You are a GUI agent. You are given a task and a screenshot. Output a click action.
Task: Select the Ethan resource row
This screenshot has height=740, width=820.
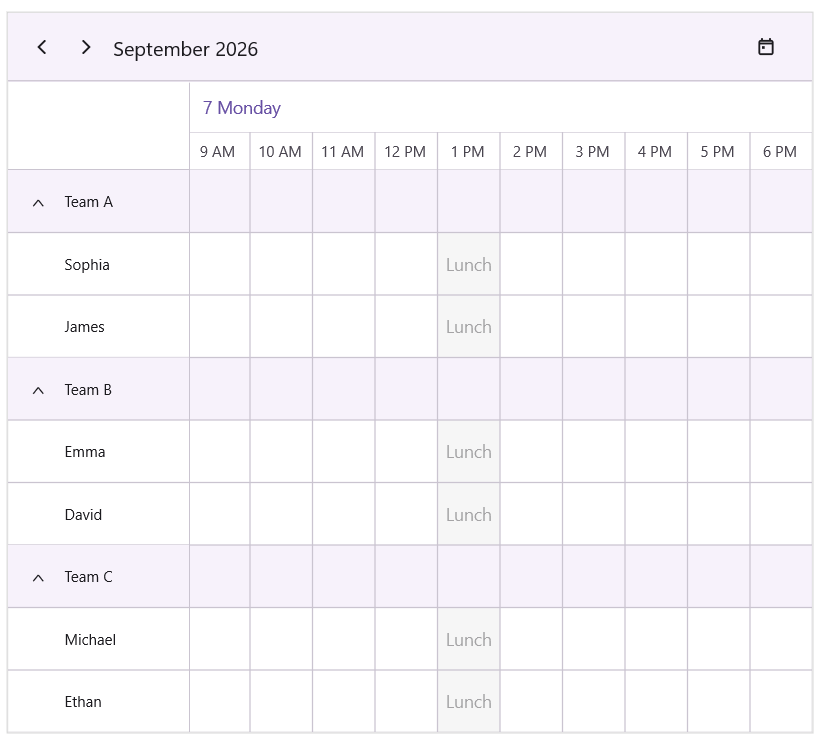pyautogui.click(x=98, y=701)
